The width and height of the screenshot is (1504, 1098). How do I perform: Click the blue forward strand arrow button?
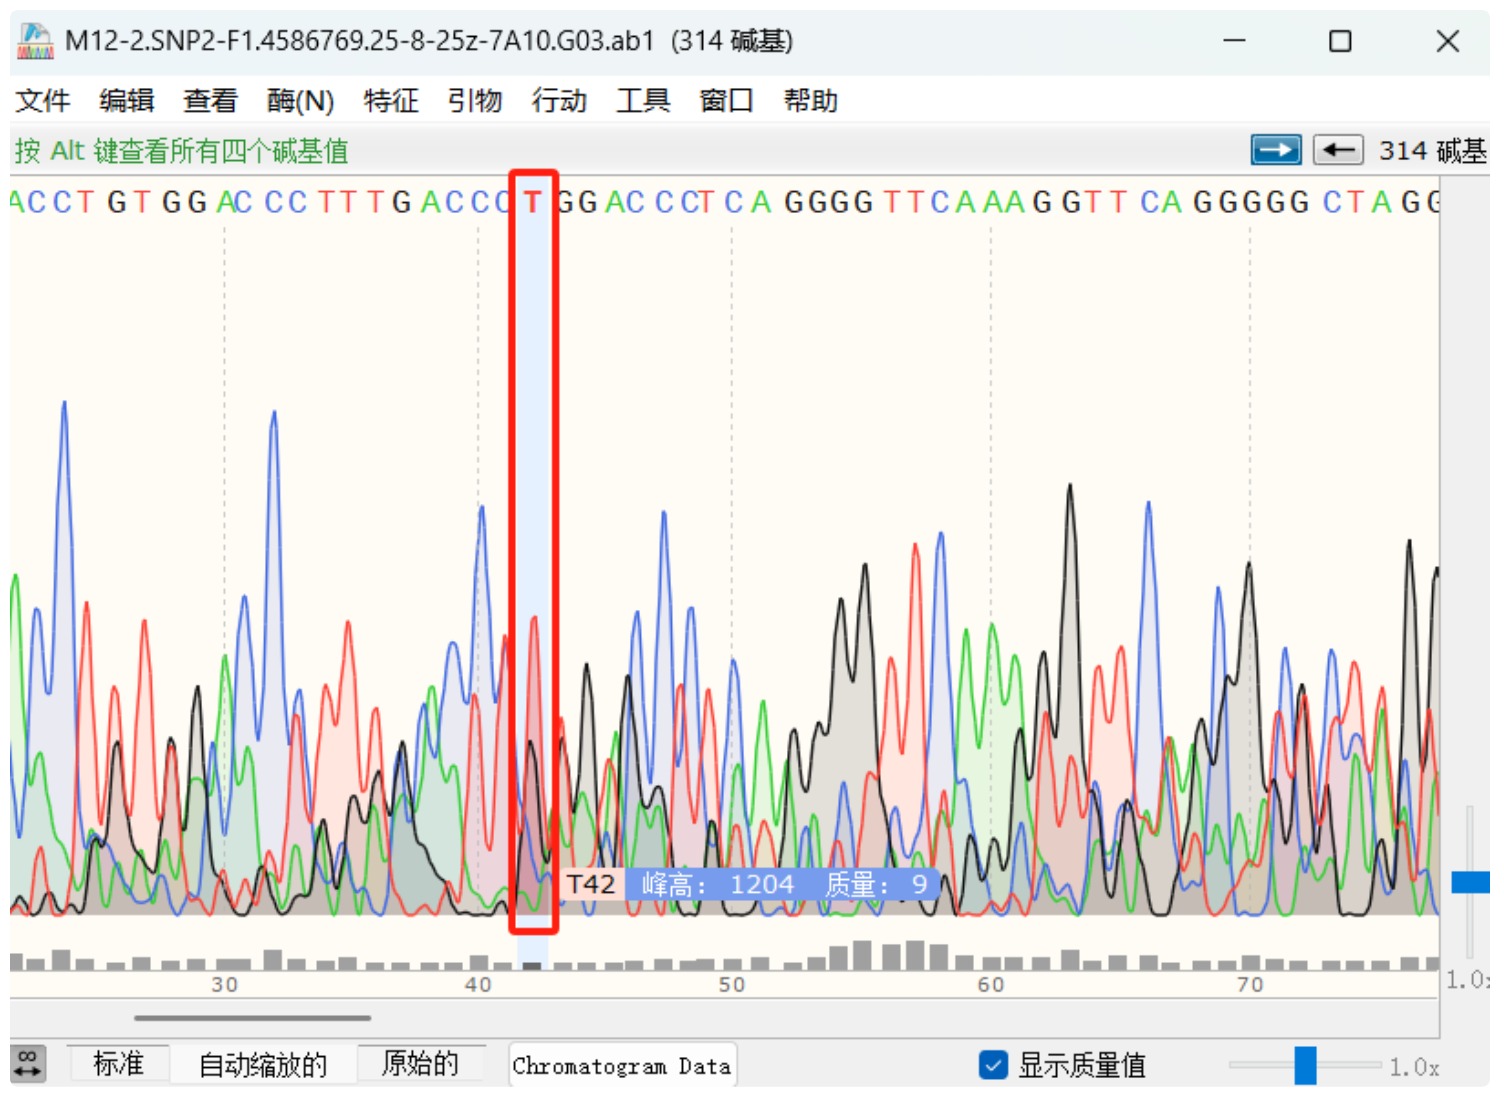1275,150
